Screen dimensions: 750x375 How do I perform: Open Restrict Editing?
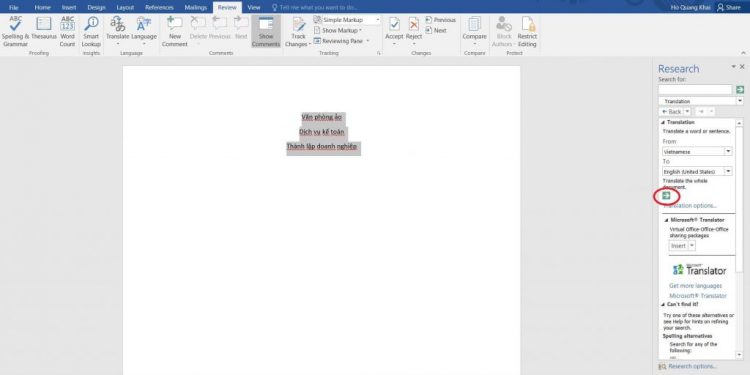pyautogui.click(x=527, y=32)
